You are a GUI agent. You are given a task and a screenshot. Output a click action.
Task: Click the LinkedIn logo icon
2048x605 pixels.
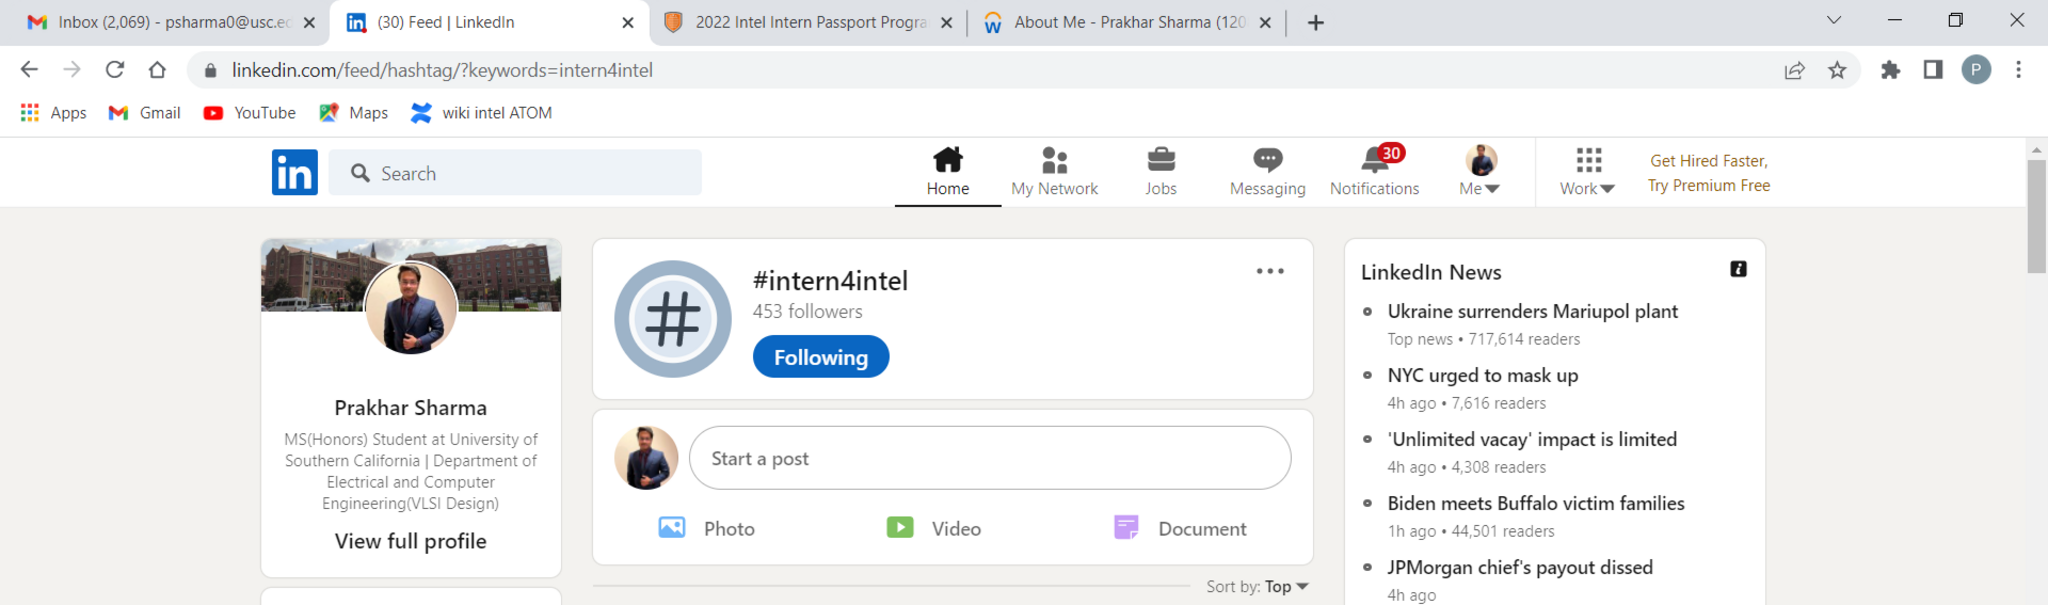pyautogui.click(x=294, y=173)
